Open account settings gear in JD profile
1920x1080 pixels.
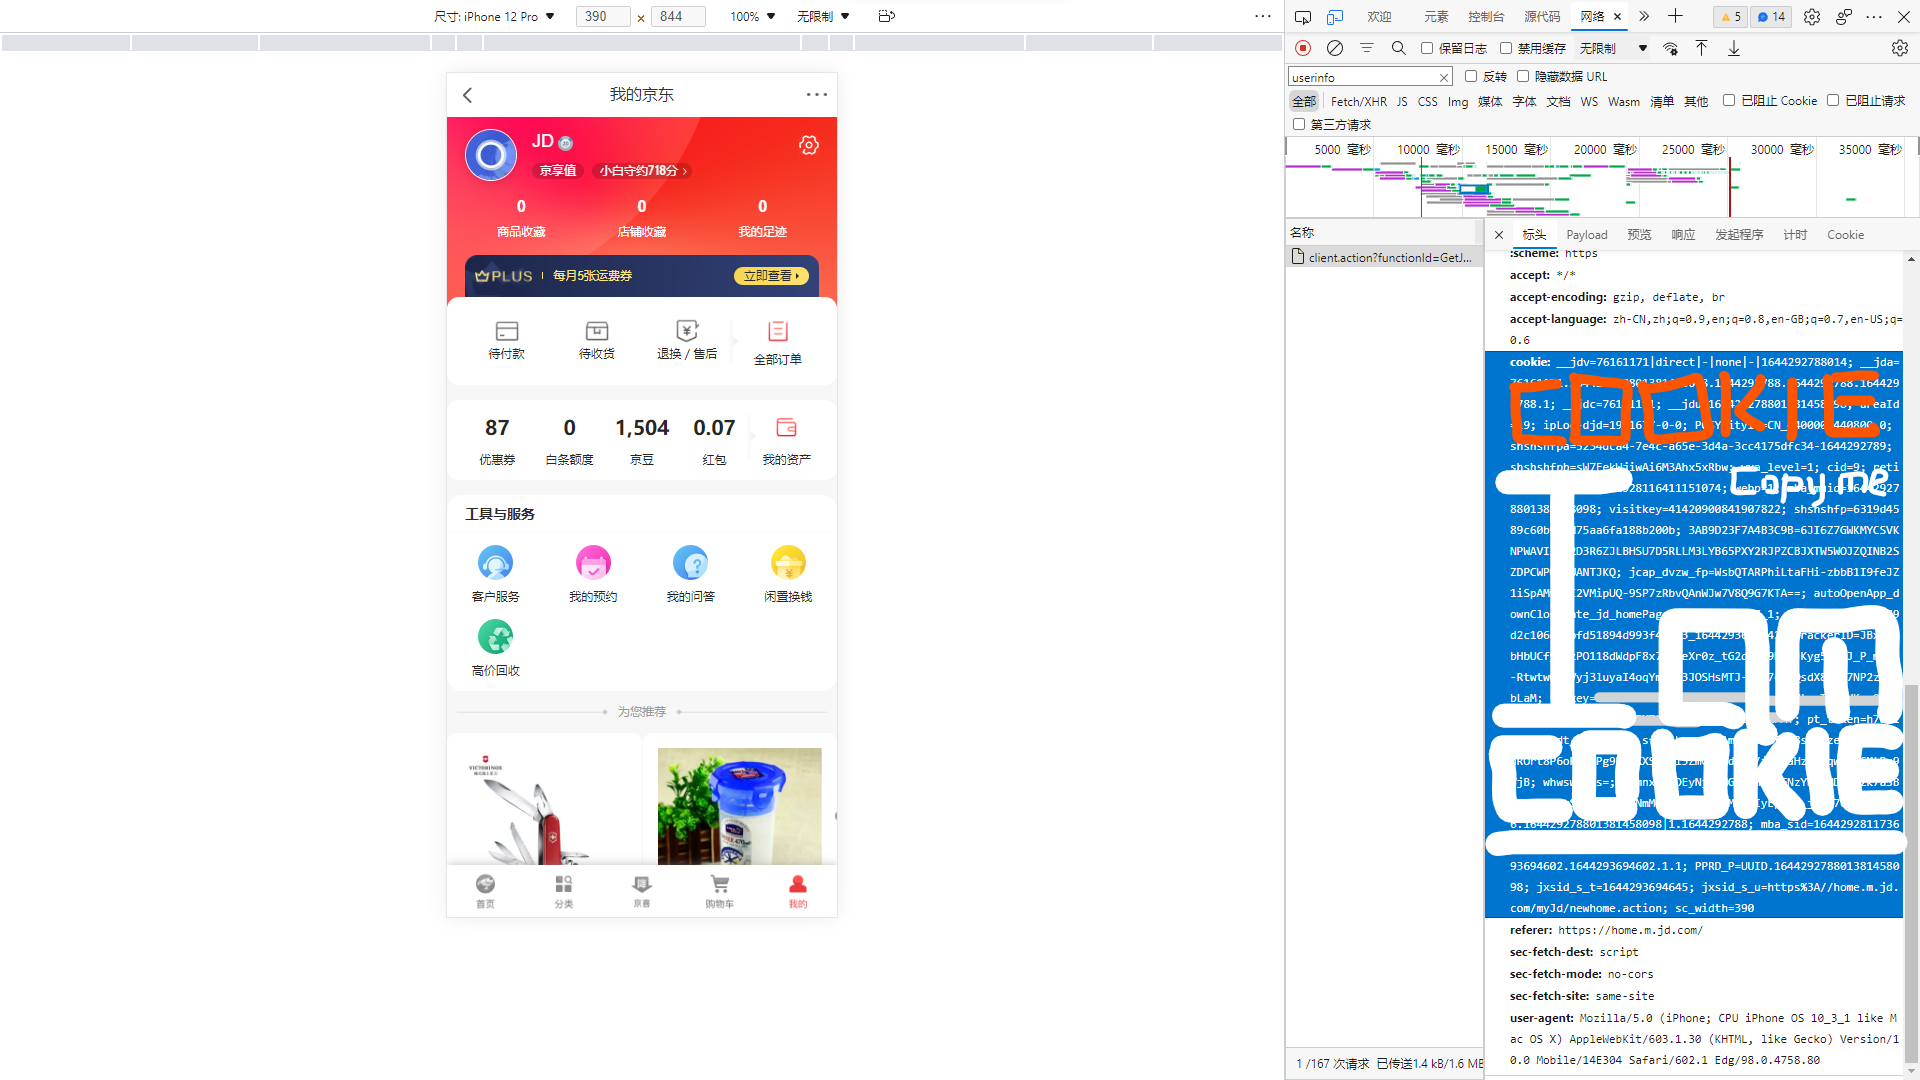click(808, 145)
